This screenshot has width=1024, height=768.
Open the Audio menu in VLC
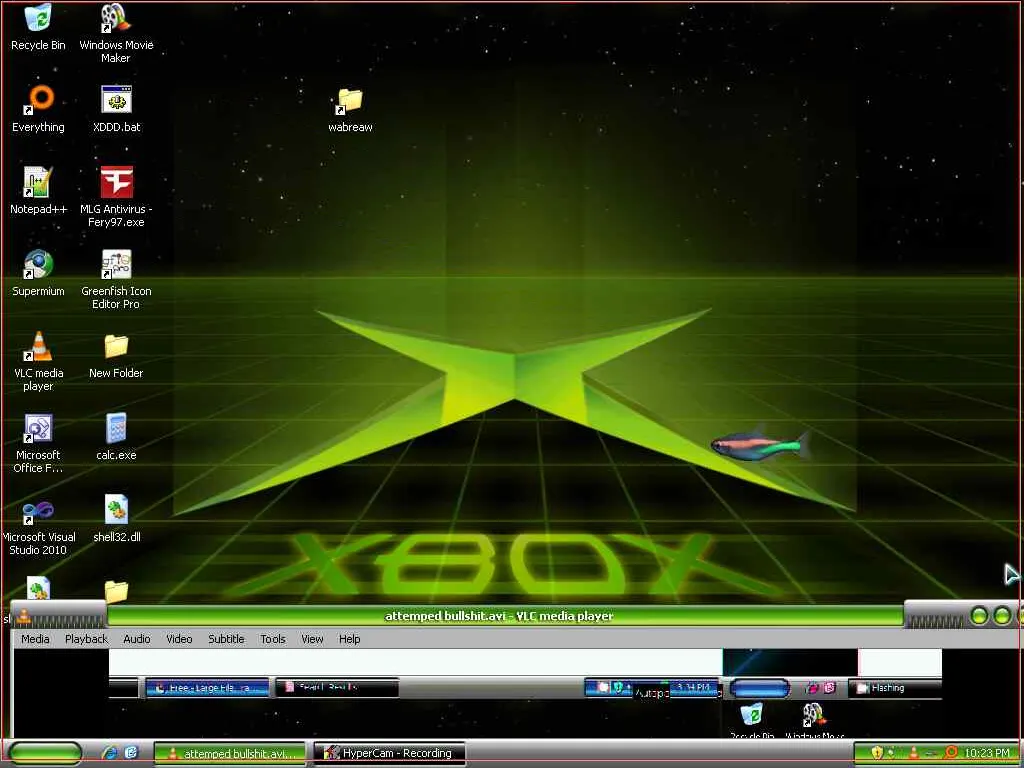137,639
